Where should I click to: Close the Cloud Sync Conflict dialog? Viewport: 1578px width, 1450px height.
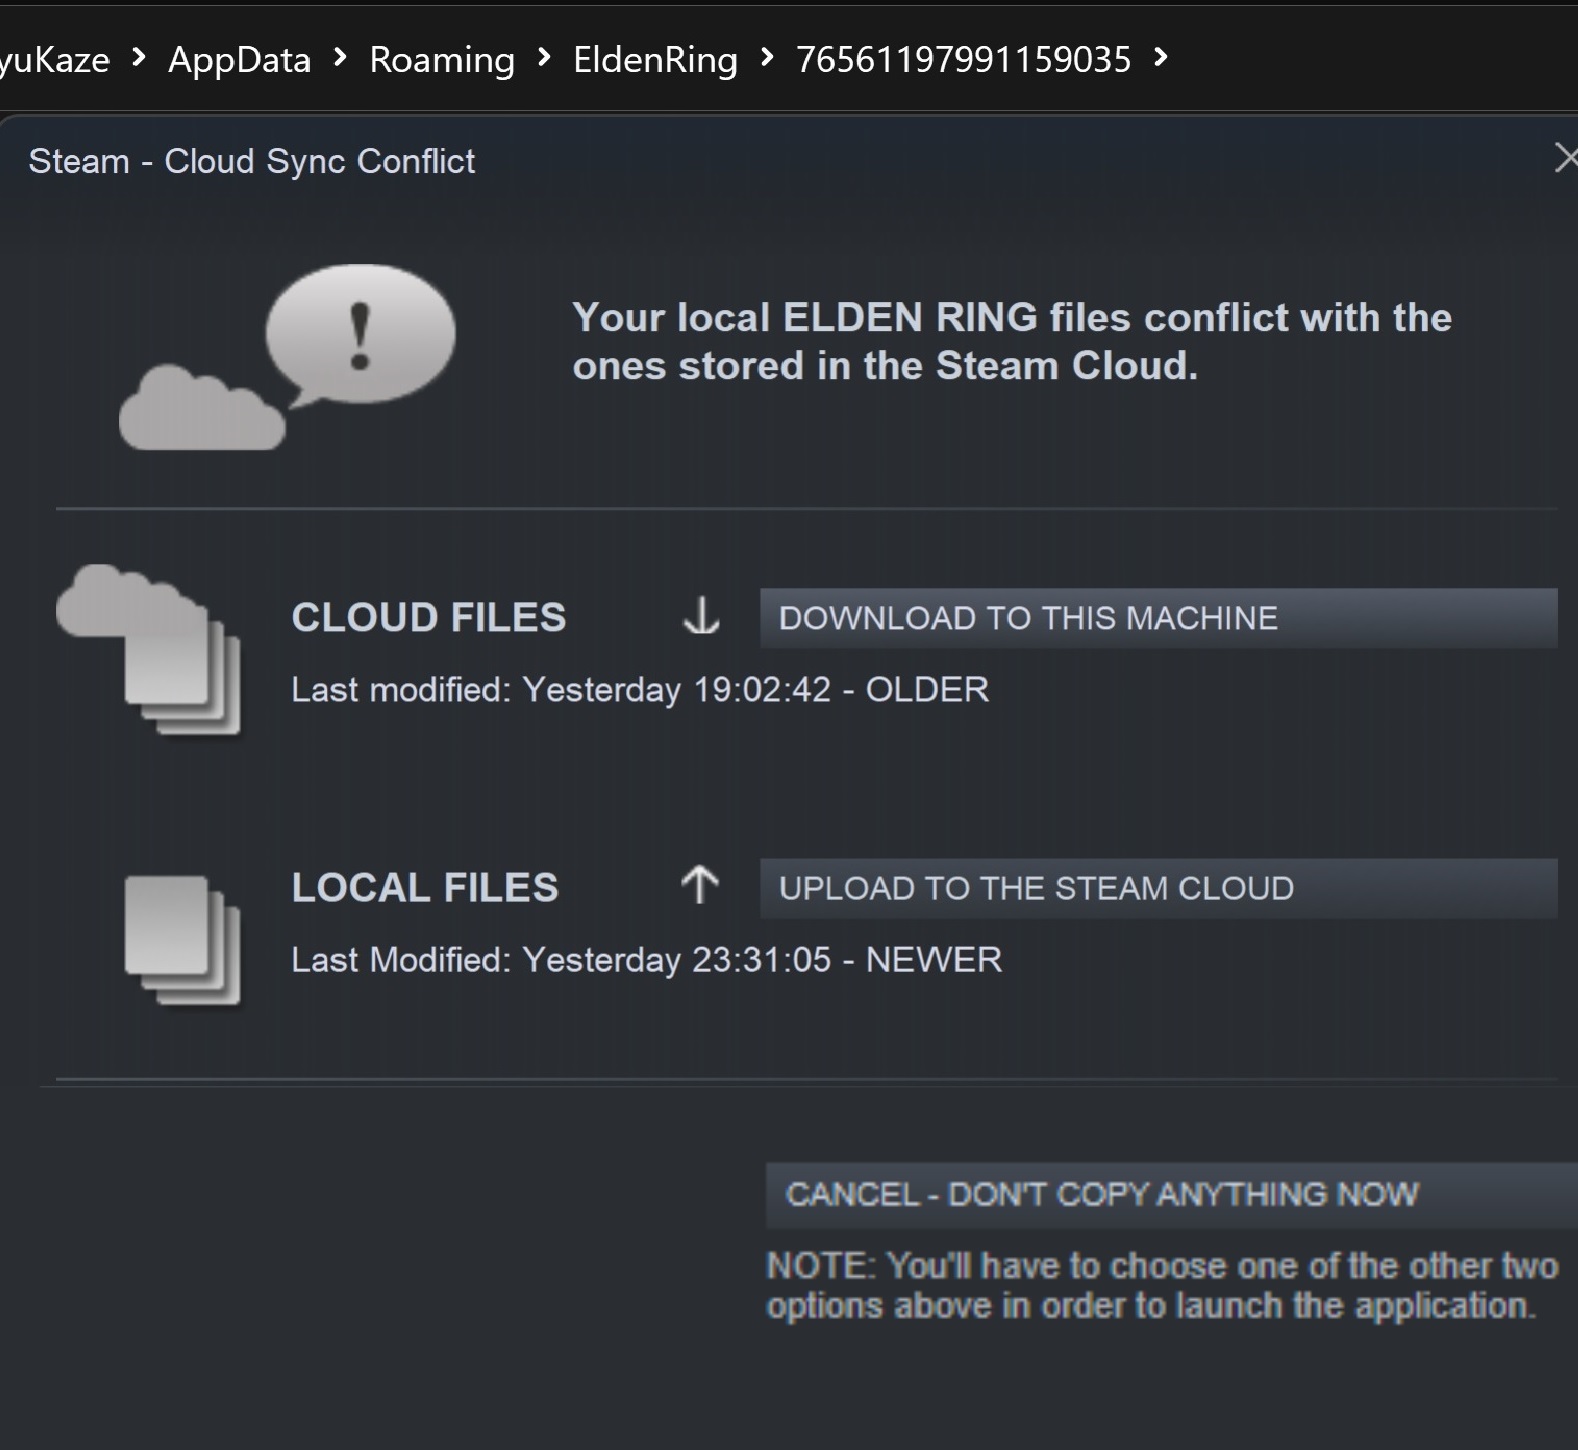point(1565,158)
